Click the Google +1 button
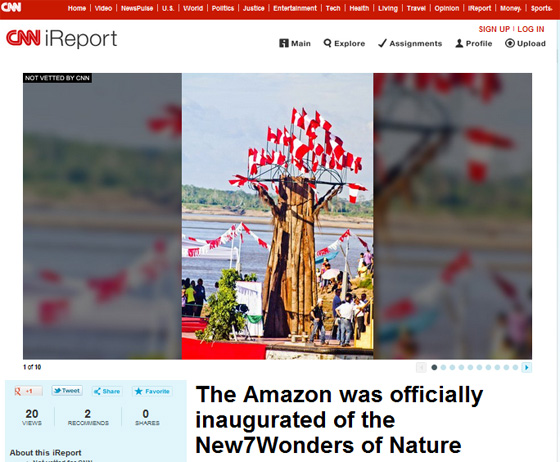 coord(29,391)
